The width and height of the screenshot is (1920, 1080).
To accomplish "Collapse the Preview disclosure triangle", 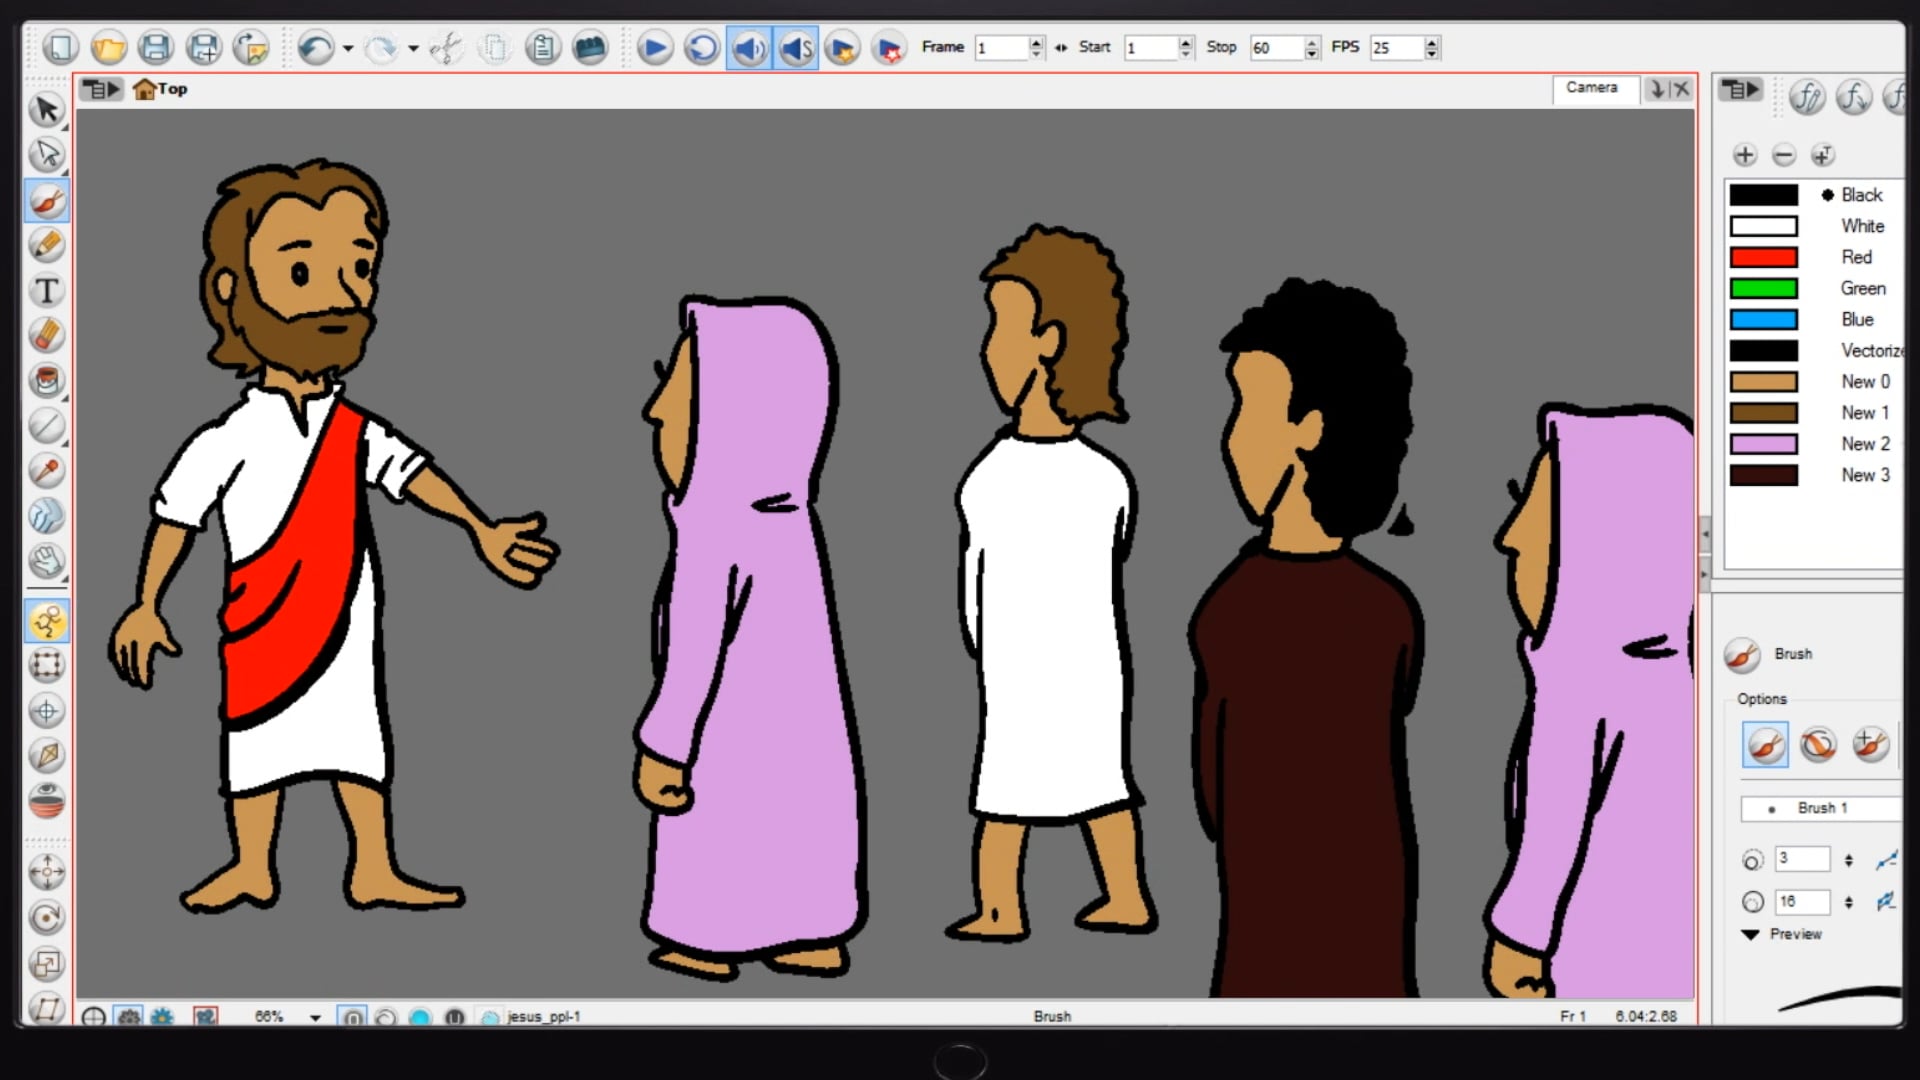I will (x=1750, y=934).
